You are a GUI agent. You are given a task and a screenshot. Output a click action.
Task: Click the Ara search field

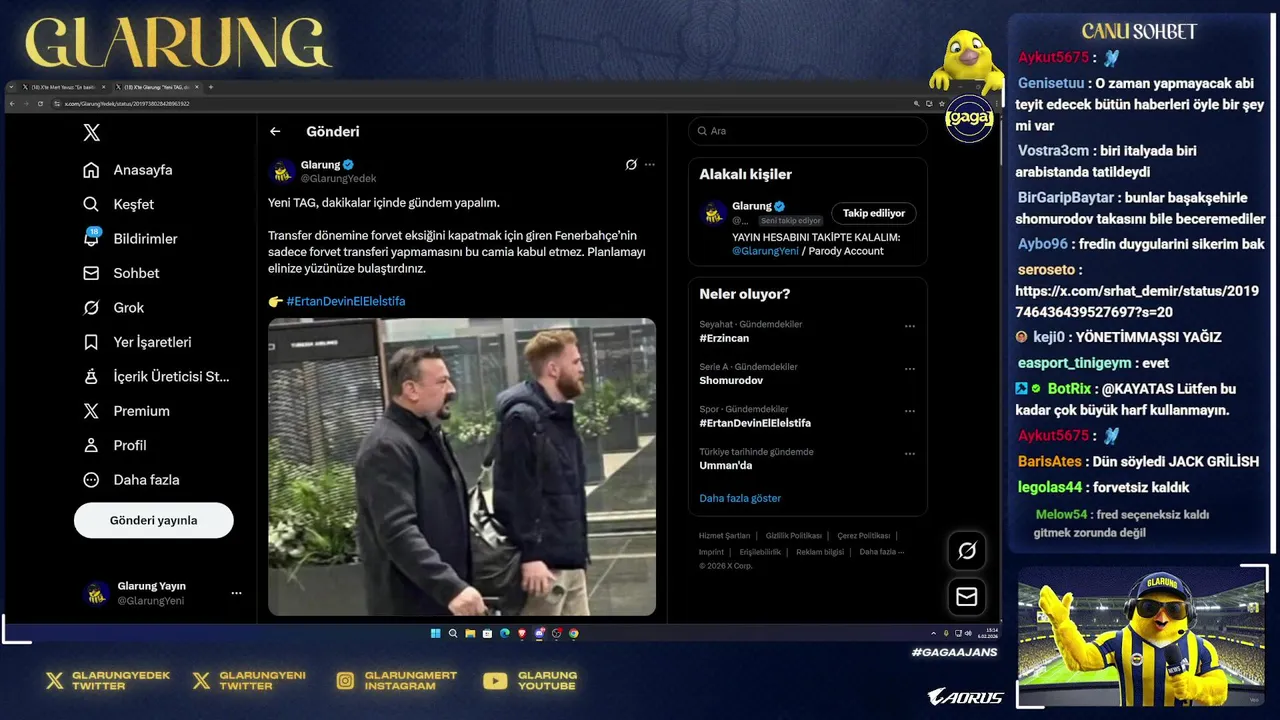807,131
